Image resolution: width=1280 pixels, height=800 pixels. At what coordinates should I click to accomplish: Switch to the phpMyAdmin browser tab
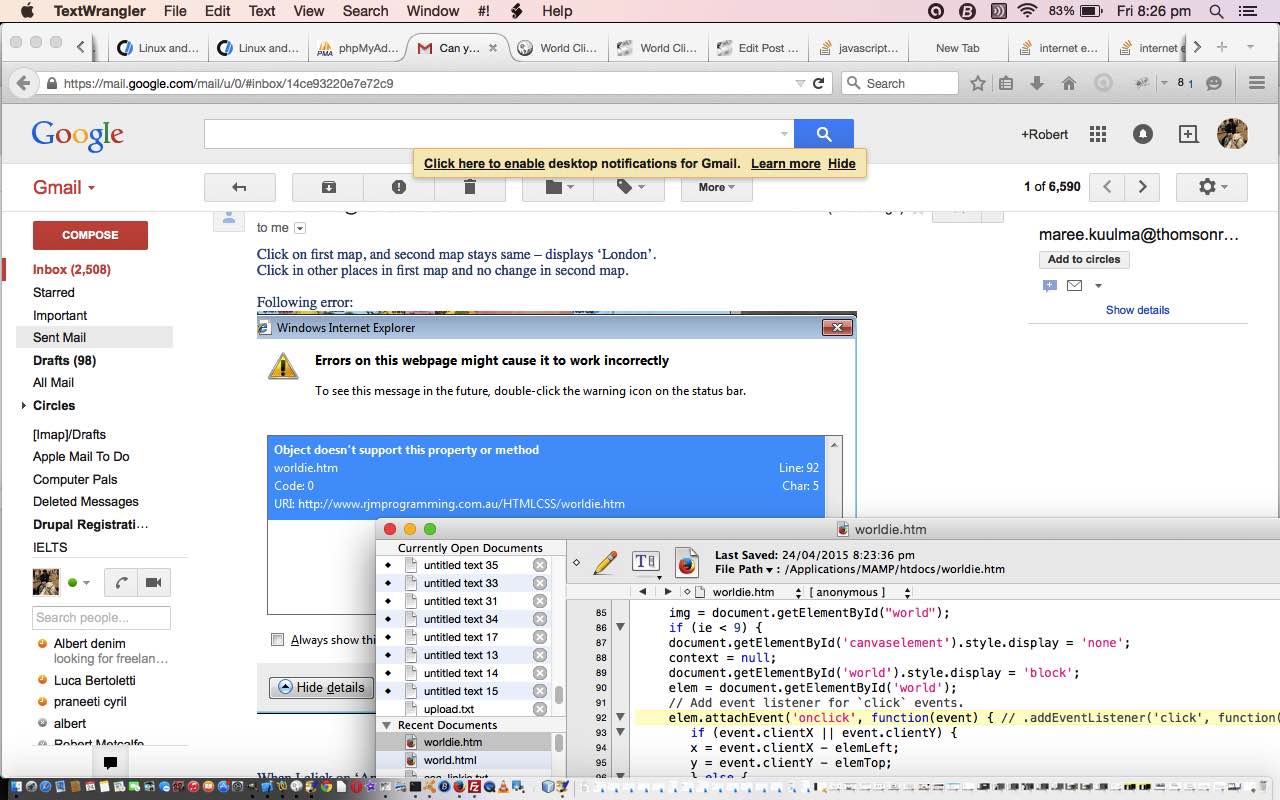pyautogui.click(x=358, y=48)
